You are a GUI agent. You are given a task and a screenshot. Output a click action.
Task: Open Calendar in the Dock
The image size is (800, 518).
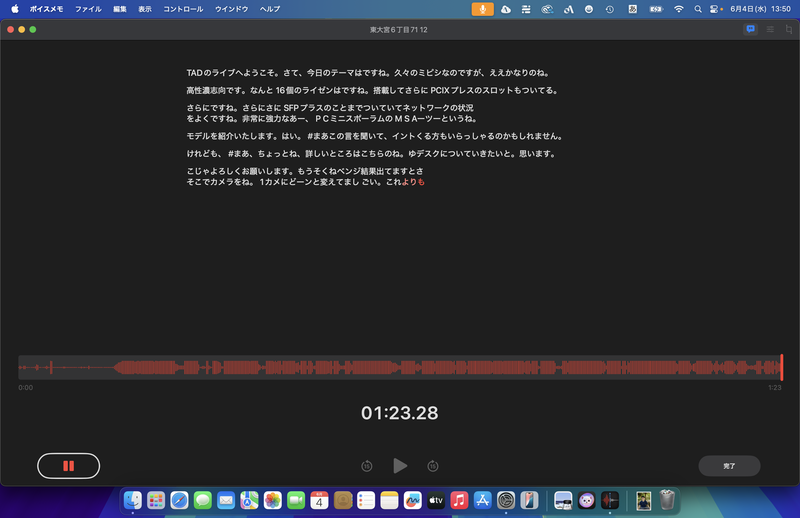(319, 500)
